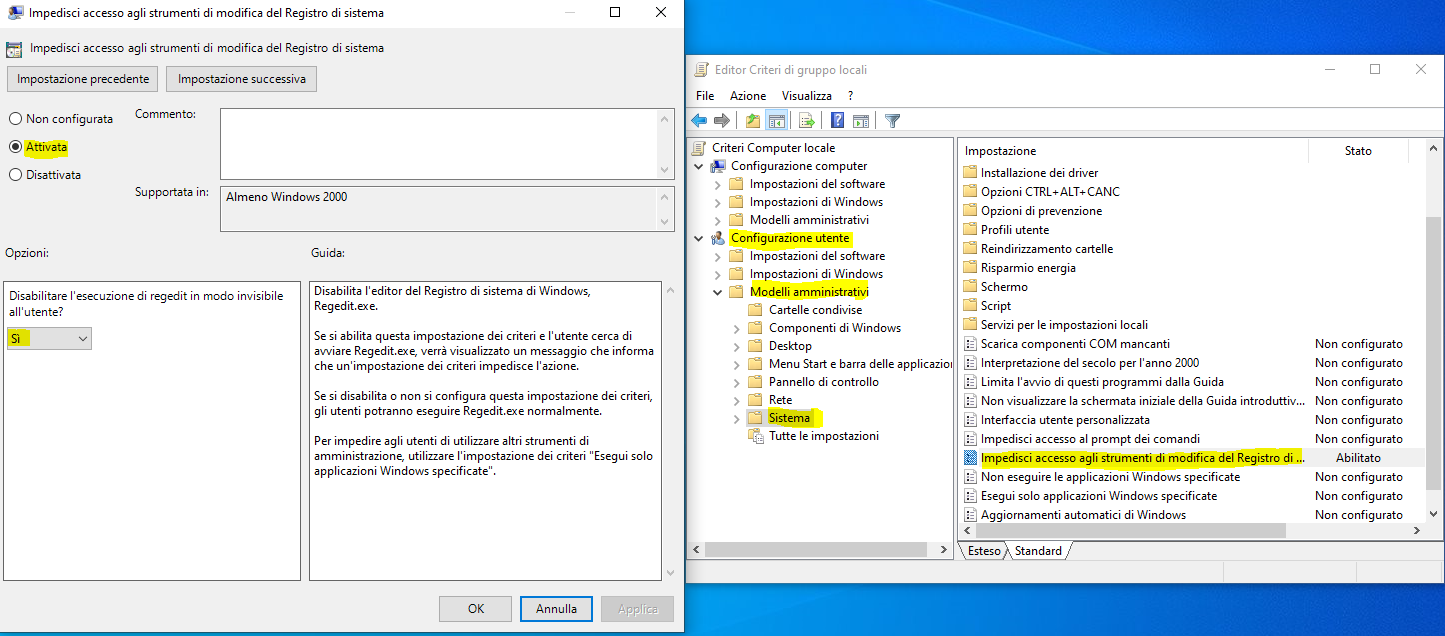Click the Impostazione successiva button
Viewport: 1445px width, 636px height.
coord(241,79)
